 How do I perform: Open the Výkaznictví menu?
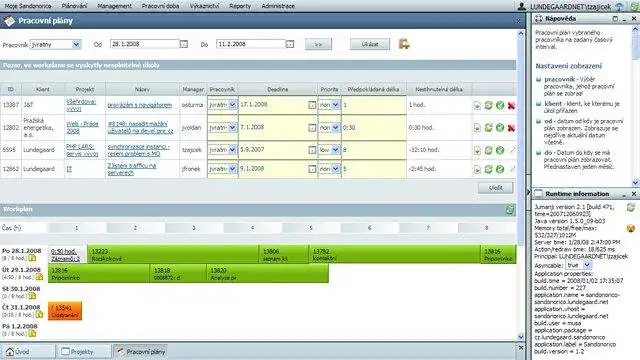click(204, 6)
